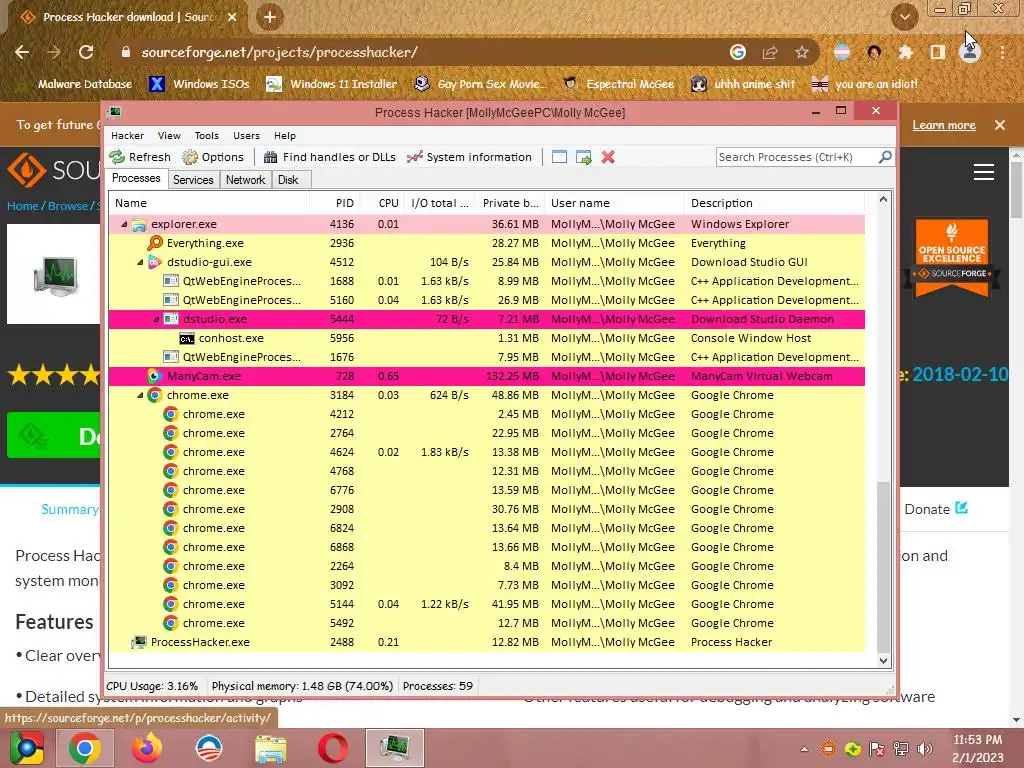Viewport: 1024px width, 768px height.
Task: Show hidden tray icons arrow
Action: [x=805, y=749]
